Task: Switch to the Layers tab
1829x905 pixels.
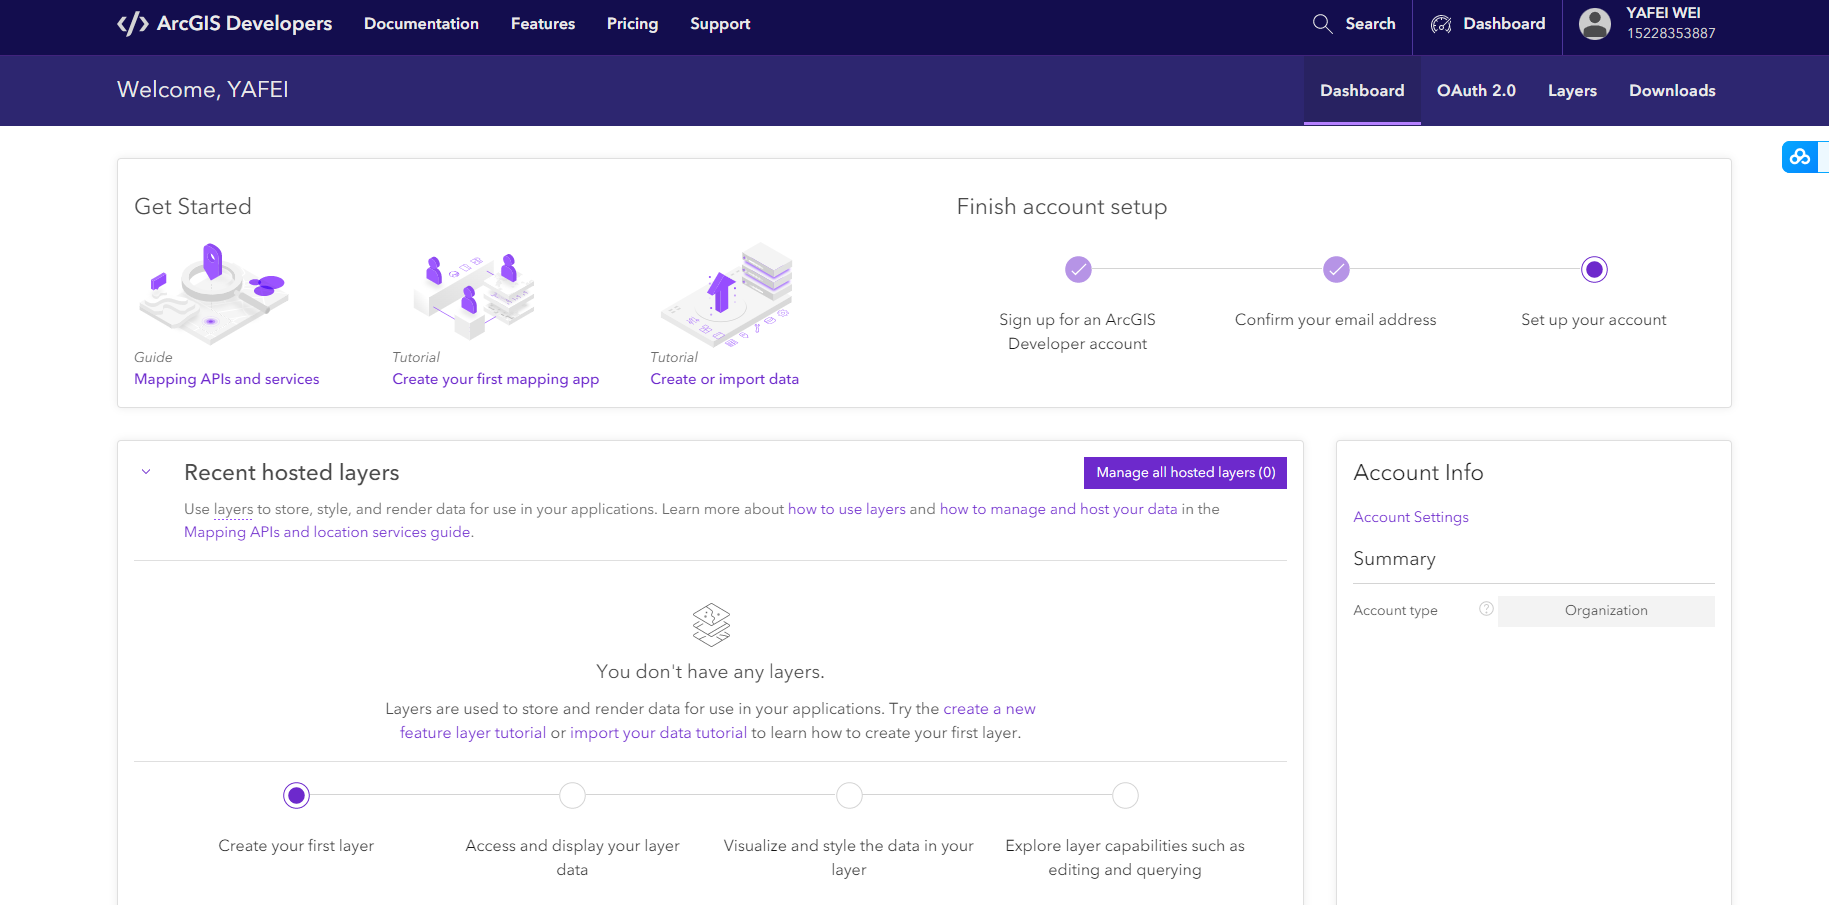Action: [x=1572, y=91]
